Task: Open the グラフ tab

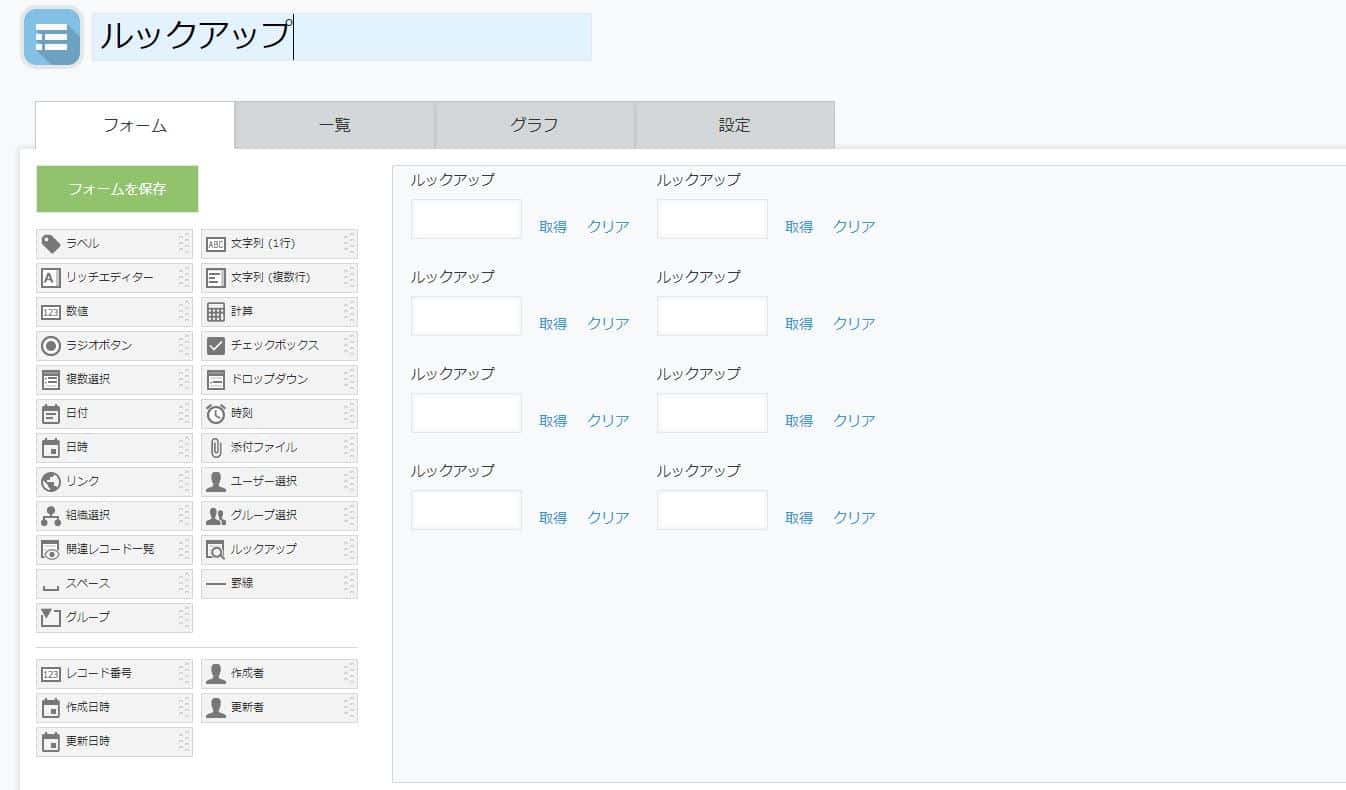Action: (534, 125)
